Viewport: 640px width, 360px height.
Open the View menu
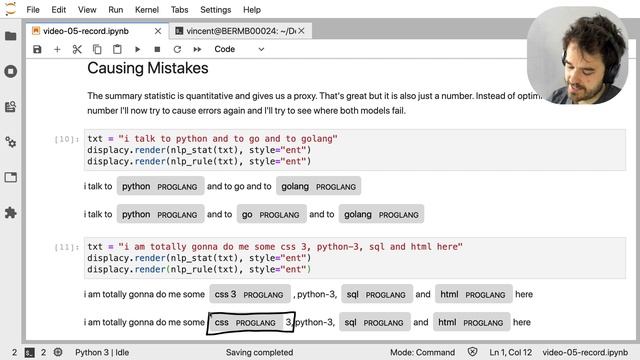[87, 10]
